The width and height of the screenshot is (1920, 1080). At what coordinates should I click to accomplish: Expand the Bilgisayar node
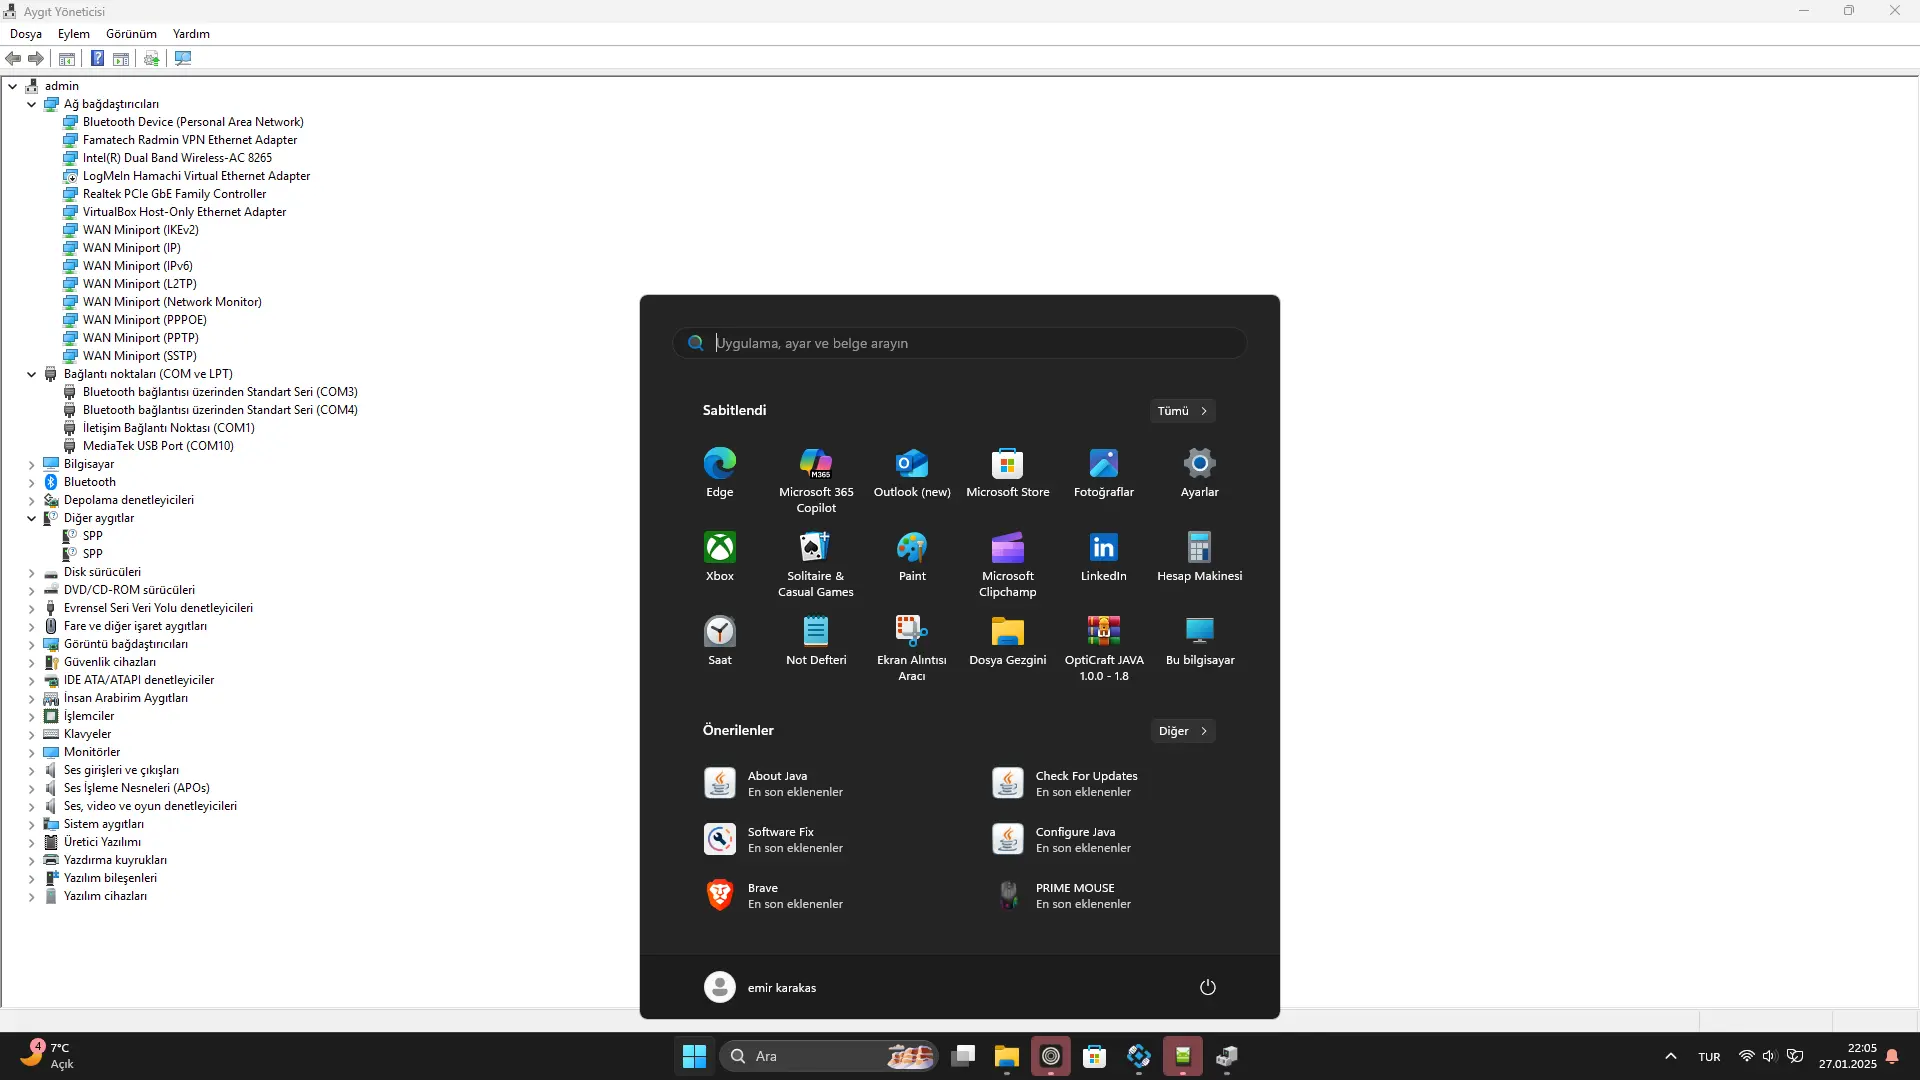coord(32,464)
